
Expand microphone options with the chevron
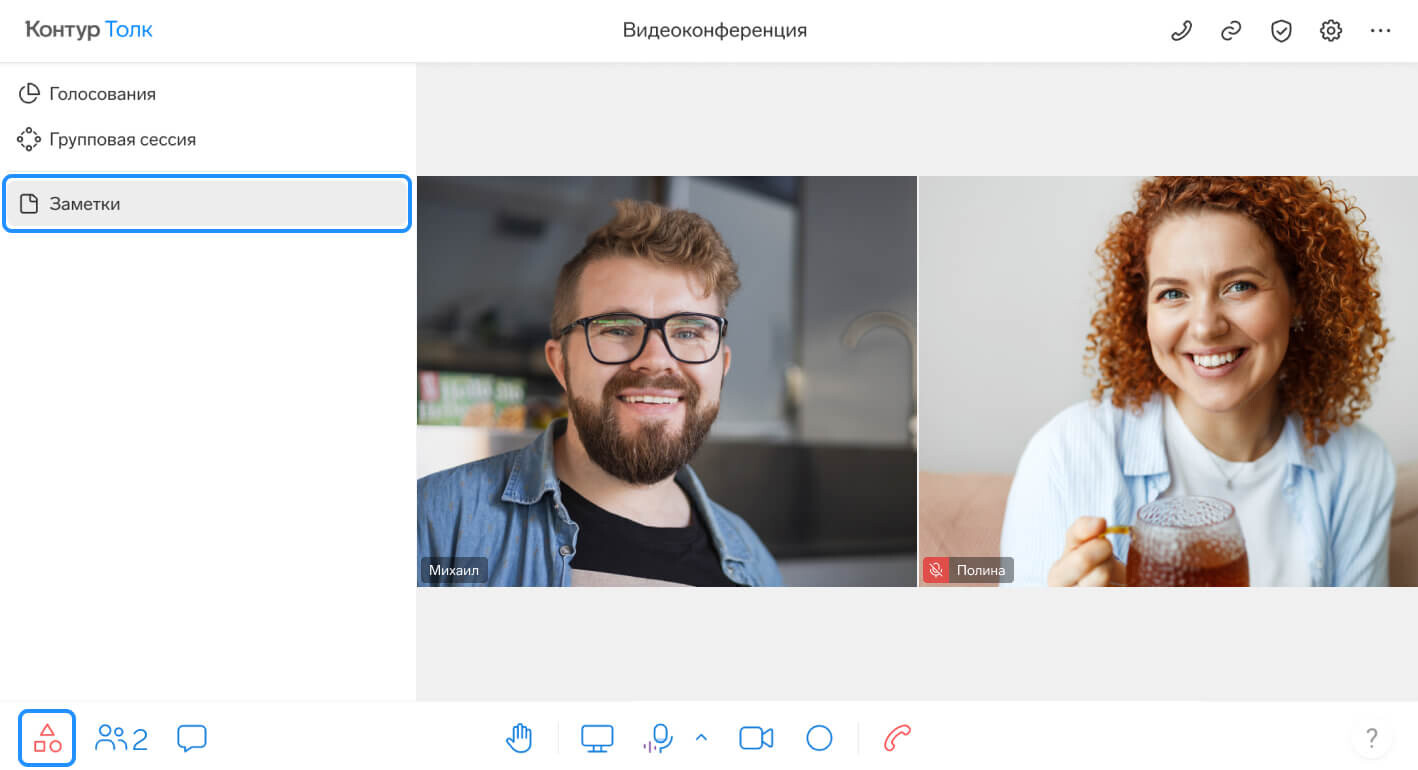pos(701,738)
